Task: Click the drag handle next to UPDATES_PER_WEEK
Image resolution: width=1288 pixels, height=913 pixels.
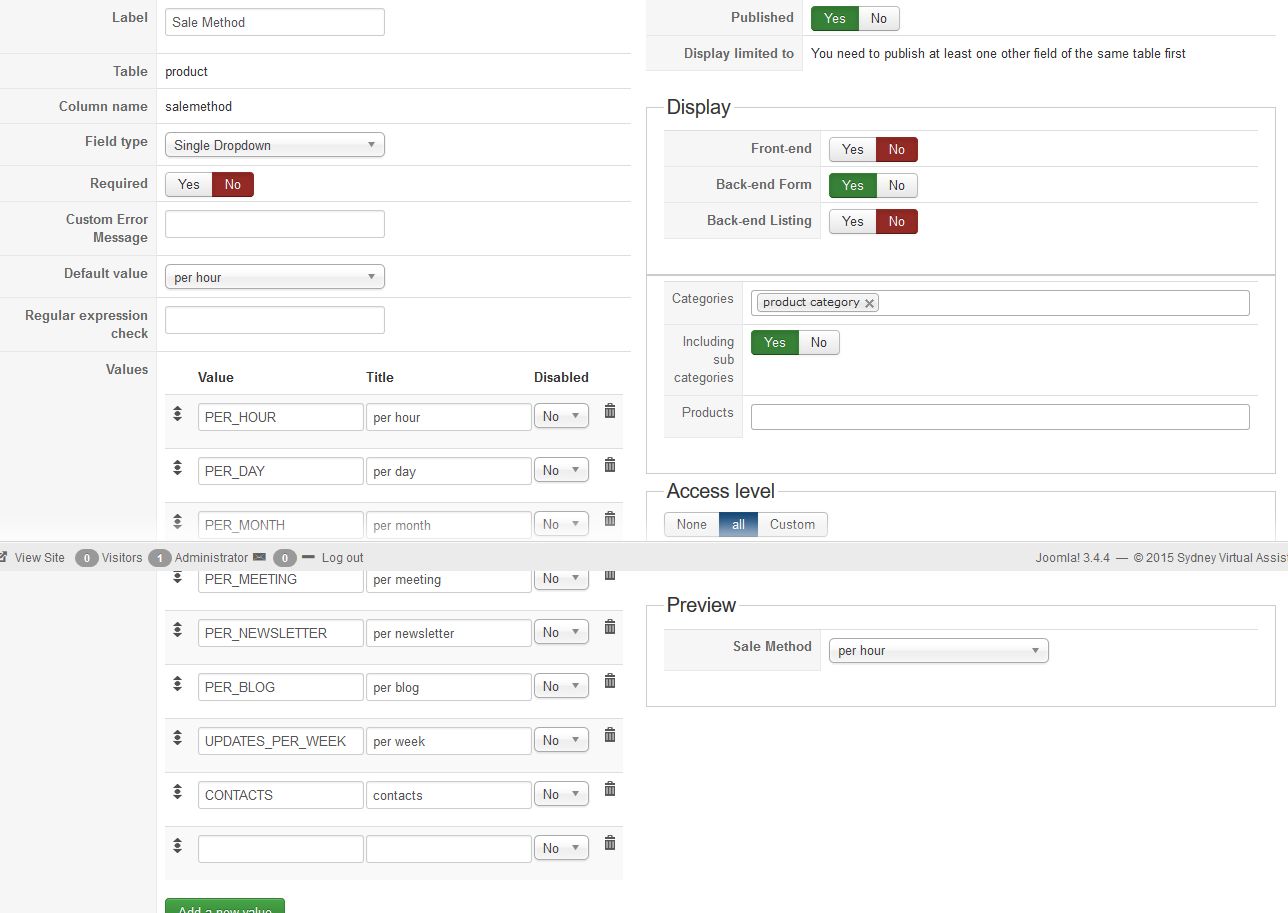Action: click(177, 736)
